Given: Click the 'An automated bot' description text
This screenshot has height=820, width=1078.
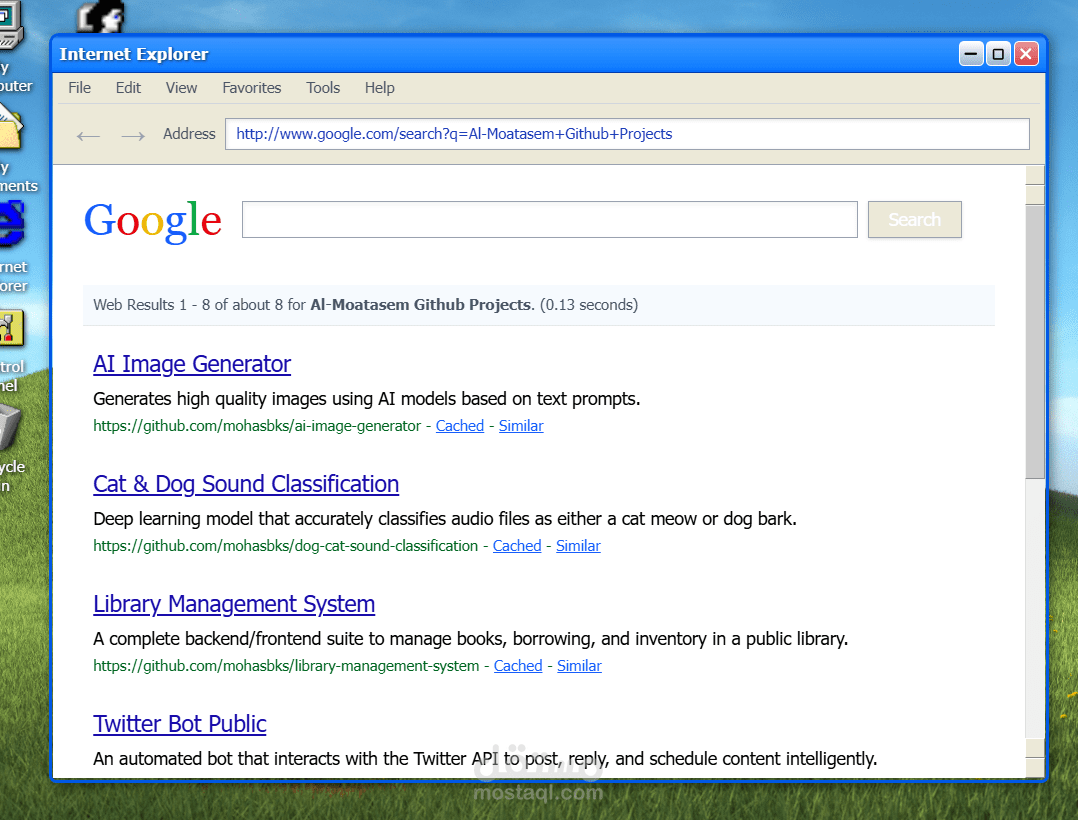Looking at the screenshot, I should (485, 759).
